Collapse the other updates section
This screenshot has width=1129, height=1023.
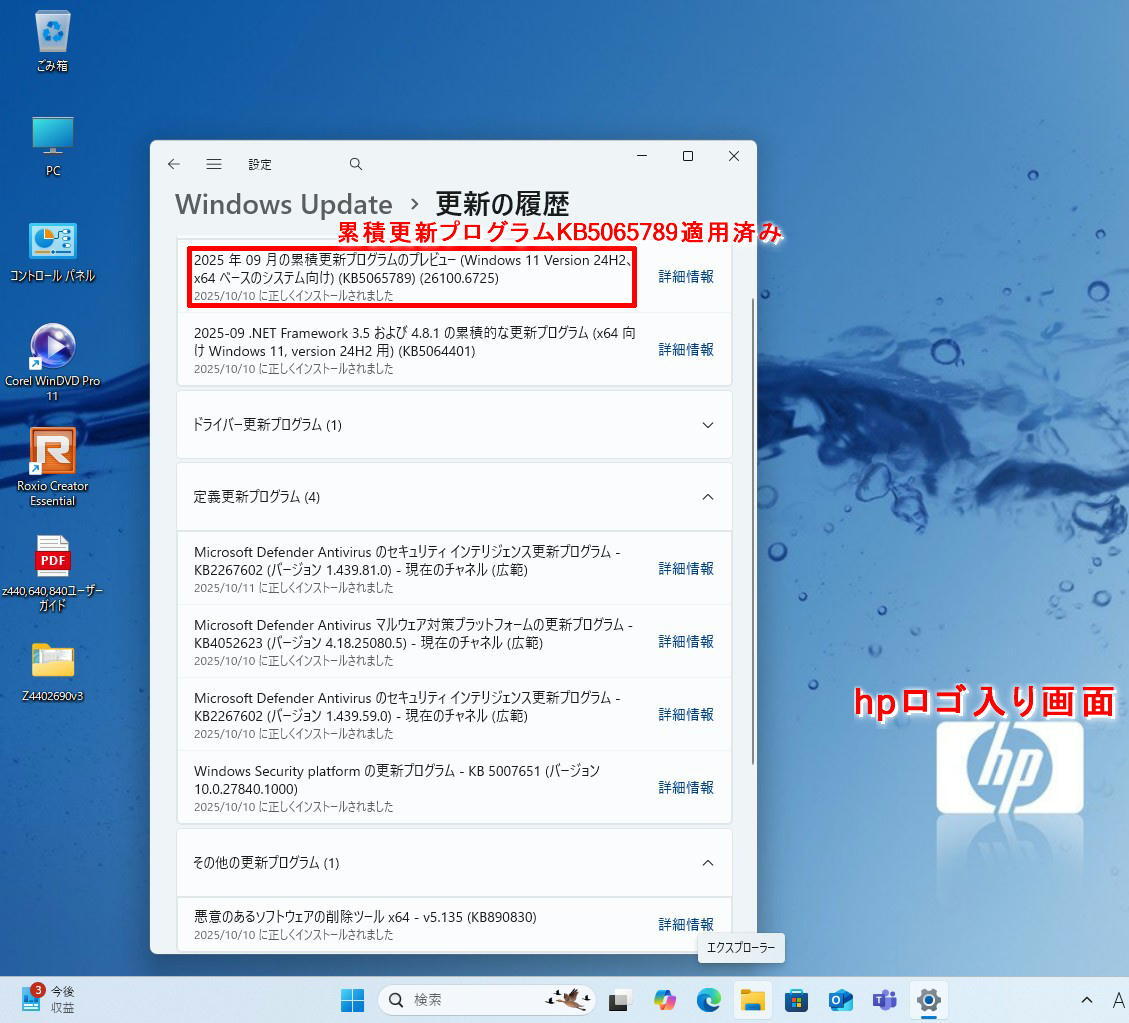coord(708,863)
